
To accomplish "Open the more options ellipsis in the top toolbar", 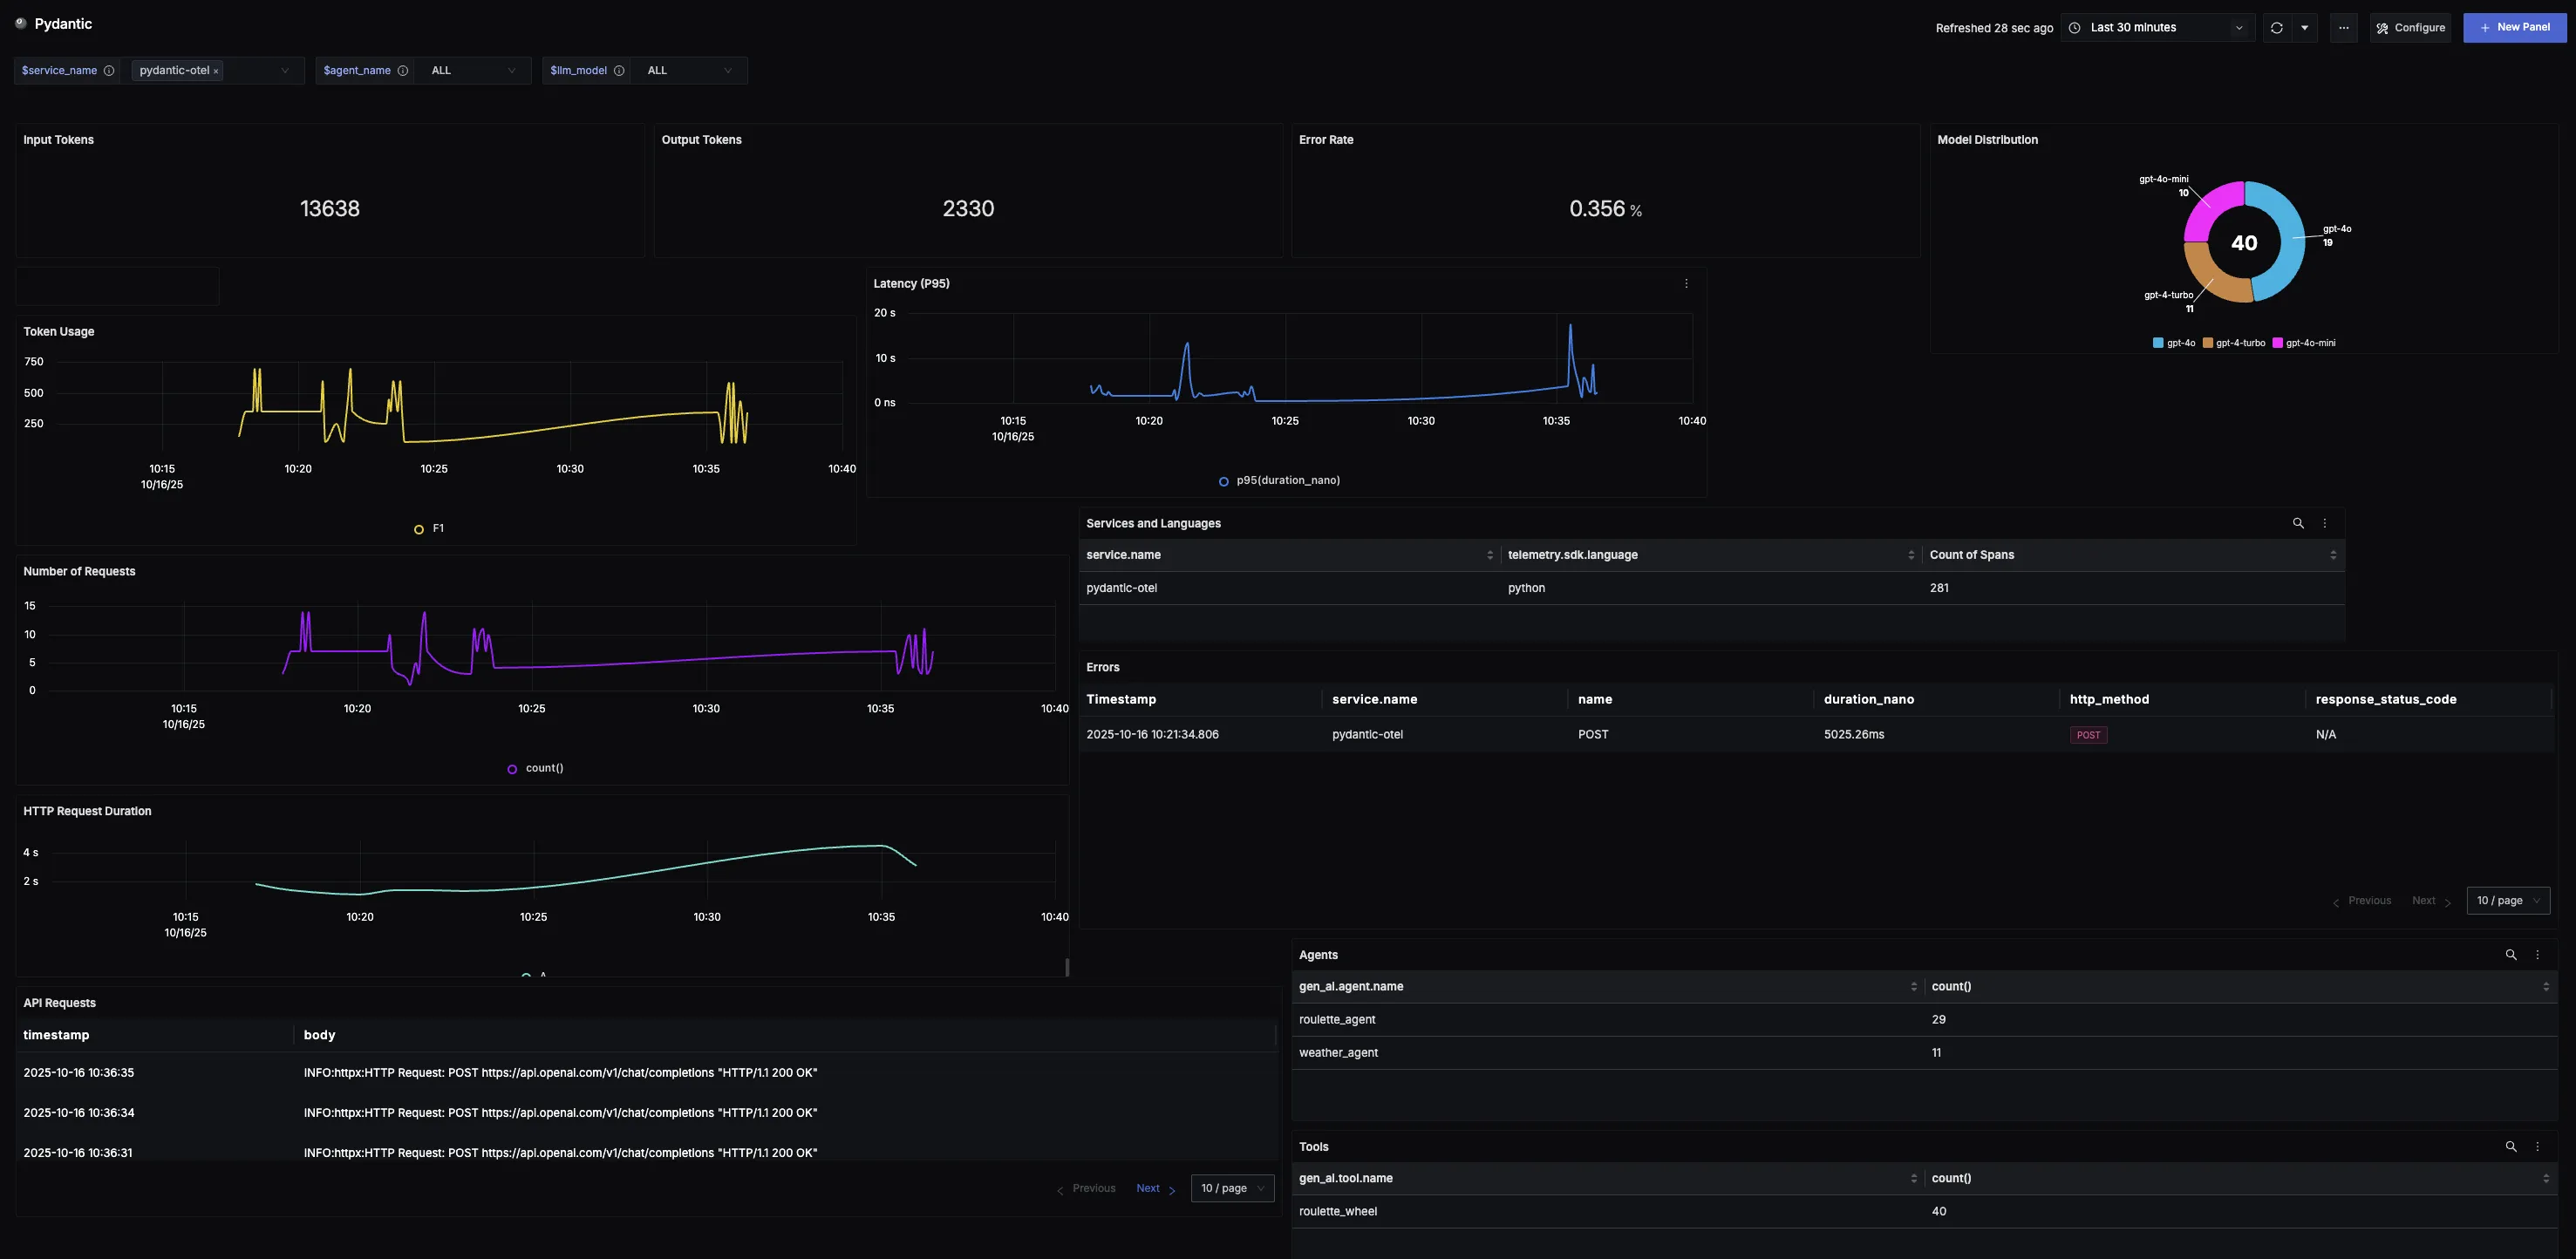I will pyautogui.click(x=2343, y=27).
